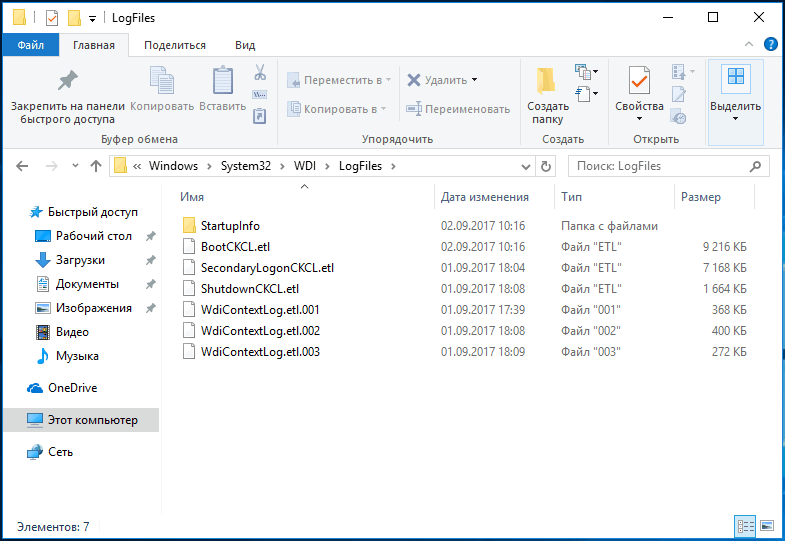The height and width of the screenshot is (541, 785).
Task: Select the BootCKCL.etl file
Action: [x=235, y=247]
